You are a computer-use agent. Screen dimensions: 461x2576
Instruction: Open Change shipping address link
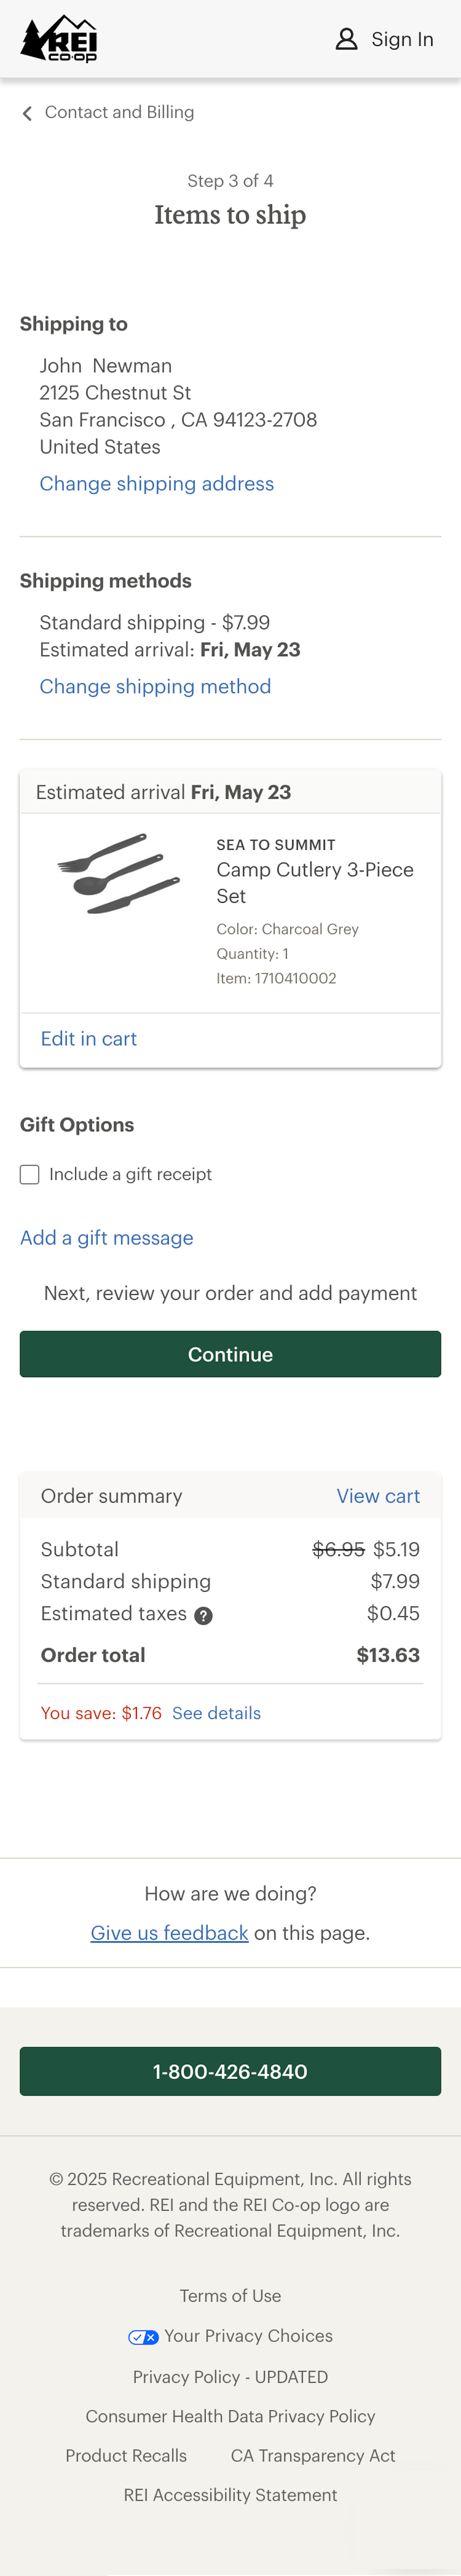click(x=156, y=484)
